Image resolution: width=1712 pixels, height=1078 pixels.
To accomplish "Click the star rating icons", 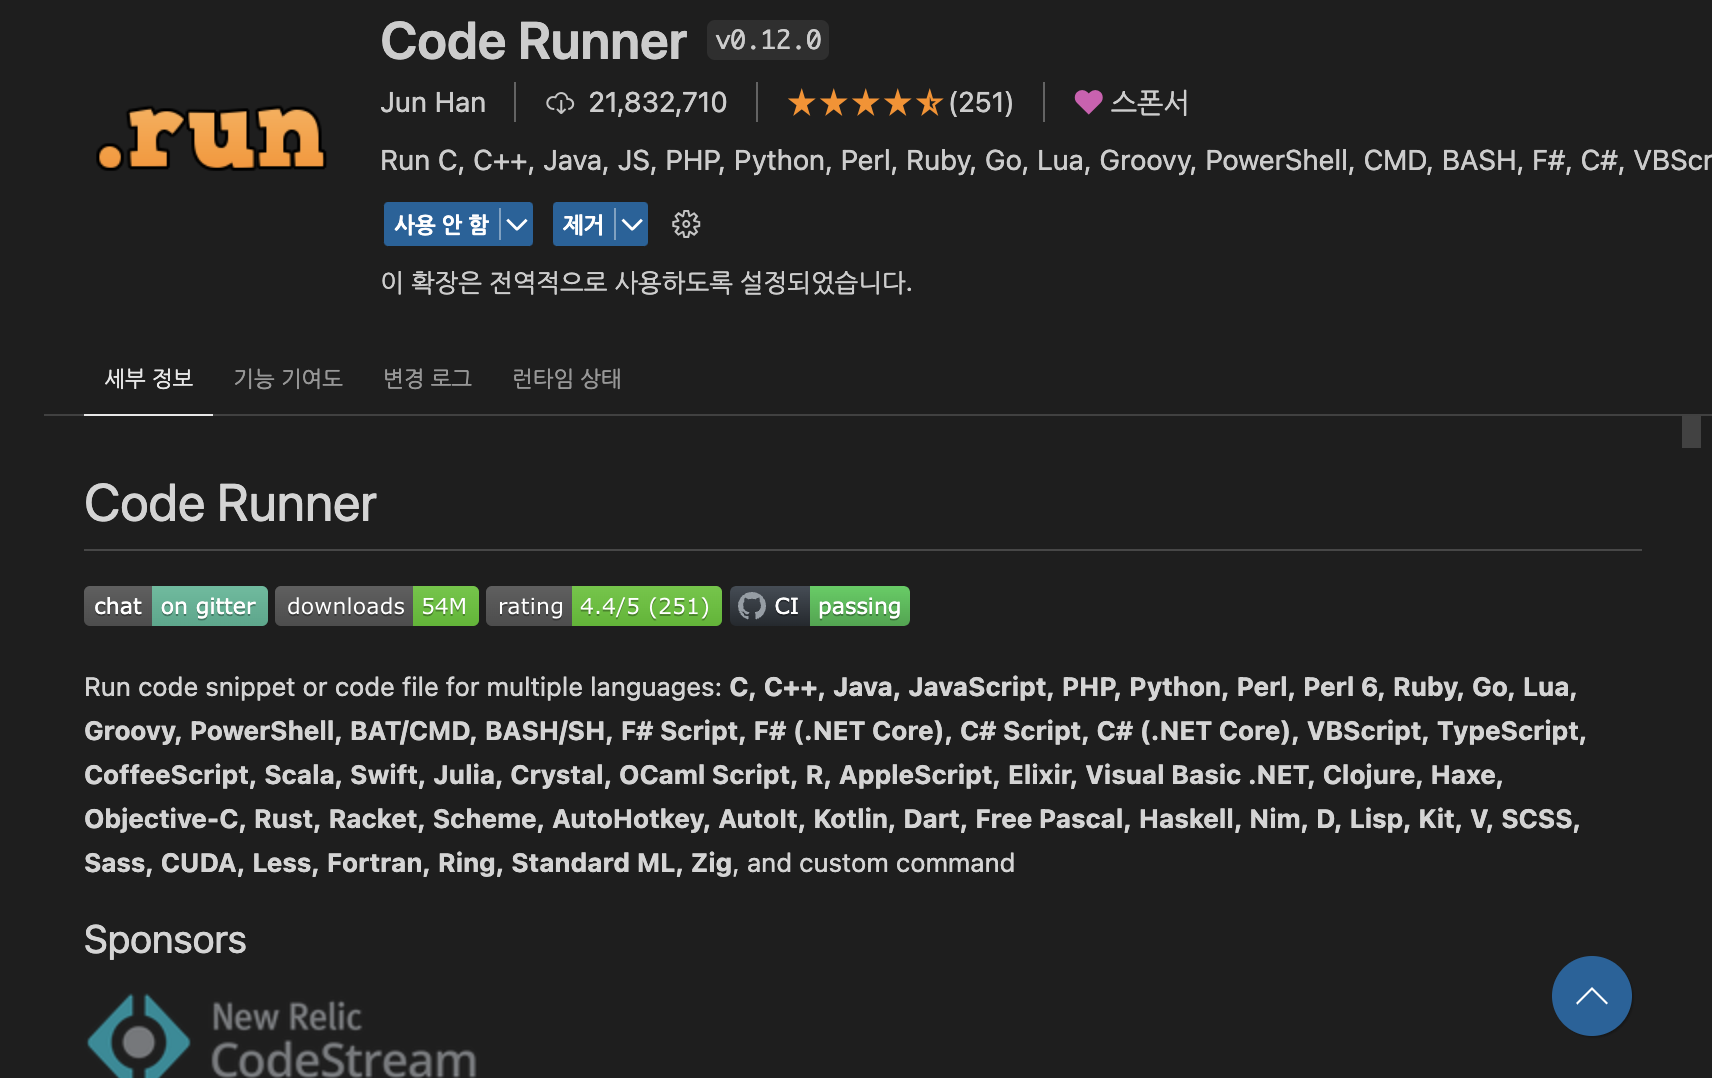I will [865, 103].
